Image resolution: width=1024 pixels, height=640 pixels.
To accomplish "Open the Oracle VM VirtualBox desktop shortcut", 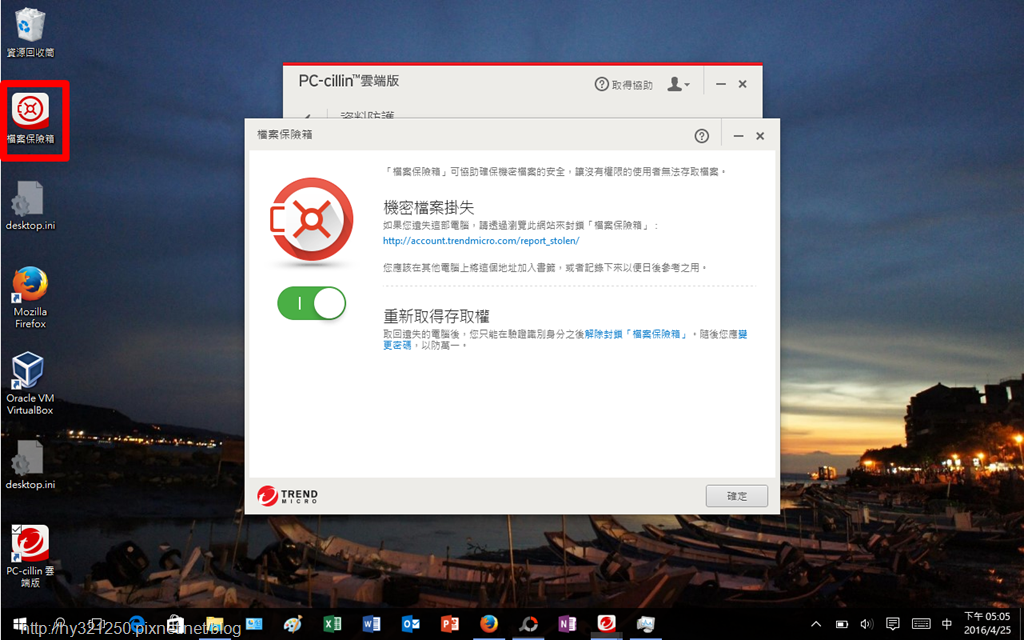I will pyautogui.click(x=30, y=383).
